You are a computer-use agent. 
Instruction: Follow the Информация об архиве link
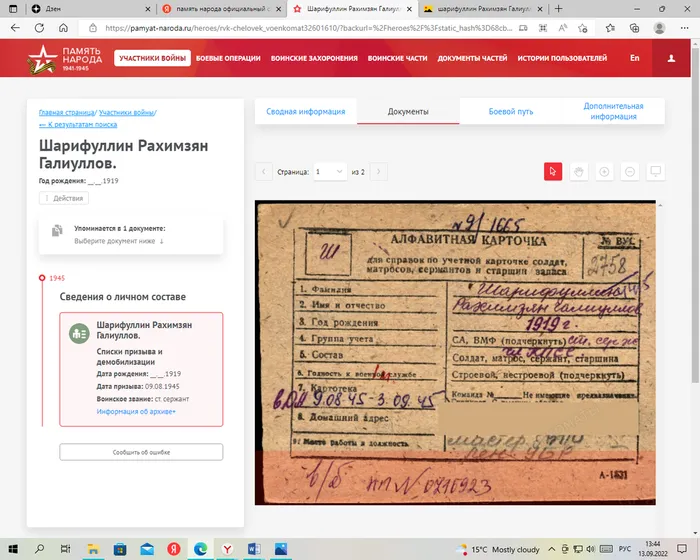pos(136,411)
